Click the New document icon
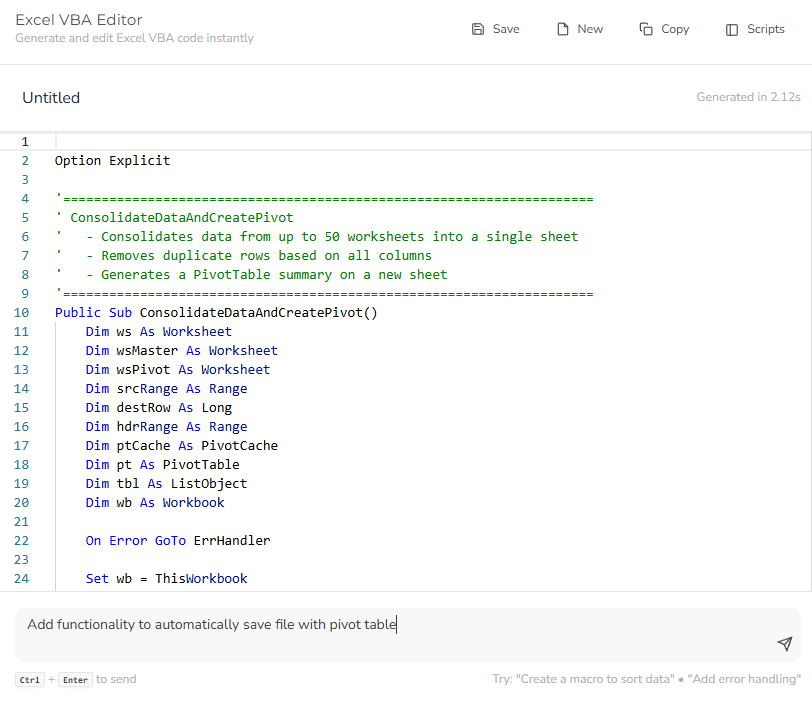 (x=560, y=29)
